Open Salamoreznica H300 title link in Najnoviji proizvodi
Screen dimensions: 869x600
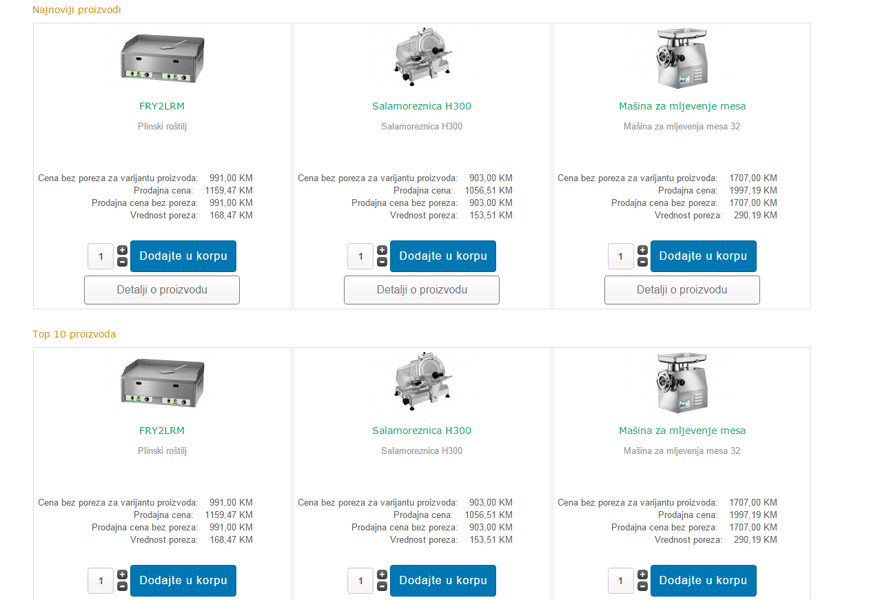[422, 106]
